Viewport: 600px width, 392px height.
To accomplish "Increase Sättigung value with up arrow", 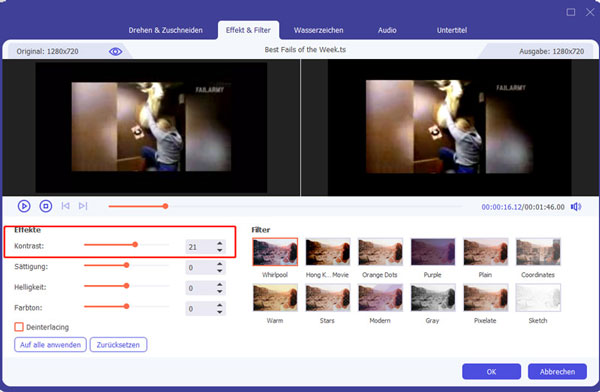I will click(220, 264).
